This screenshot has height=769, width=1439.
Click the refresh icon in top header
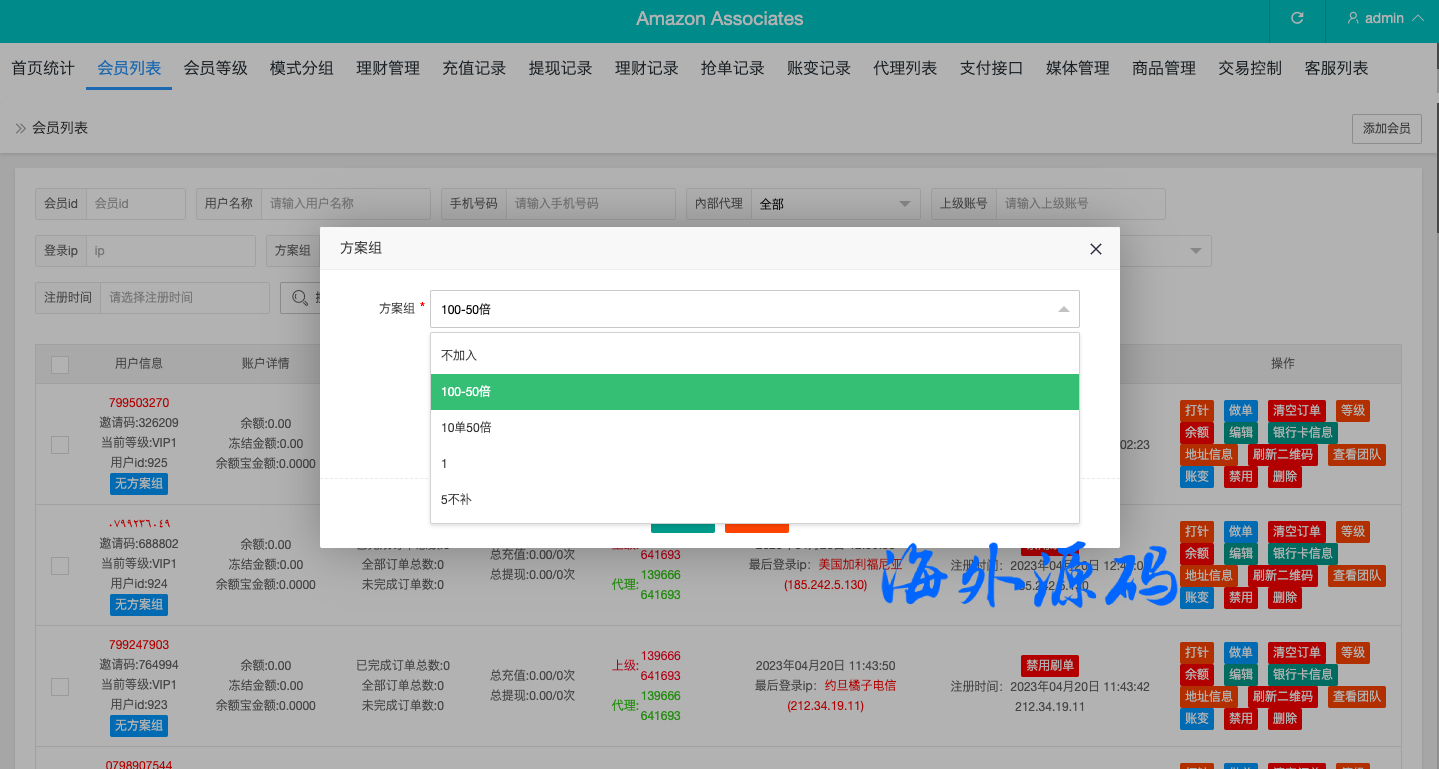[1297, 18]
